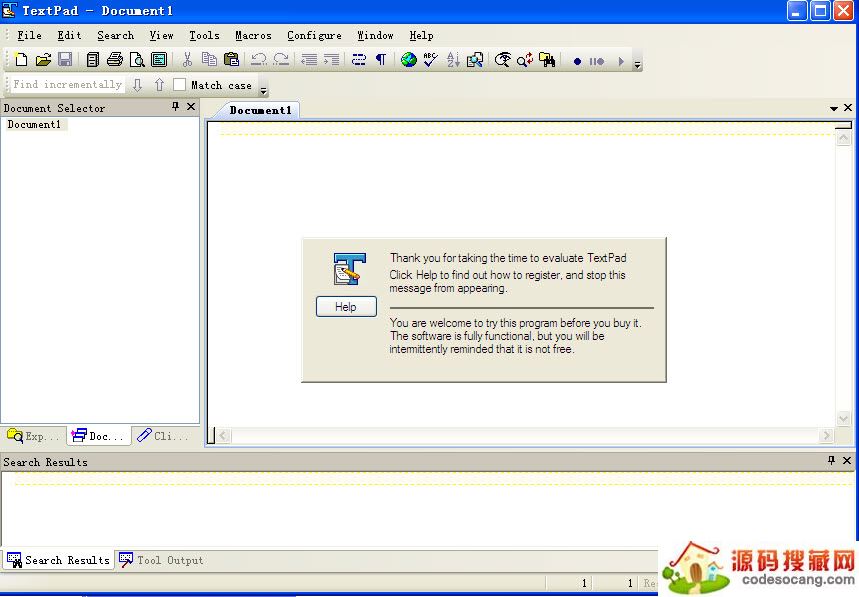Click the Open file folder icon
Screen dimensions: 859x597
(43, 60)
